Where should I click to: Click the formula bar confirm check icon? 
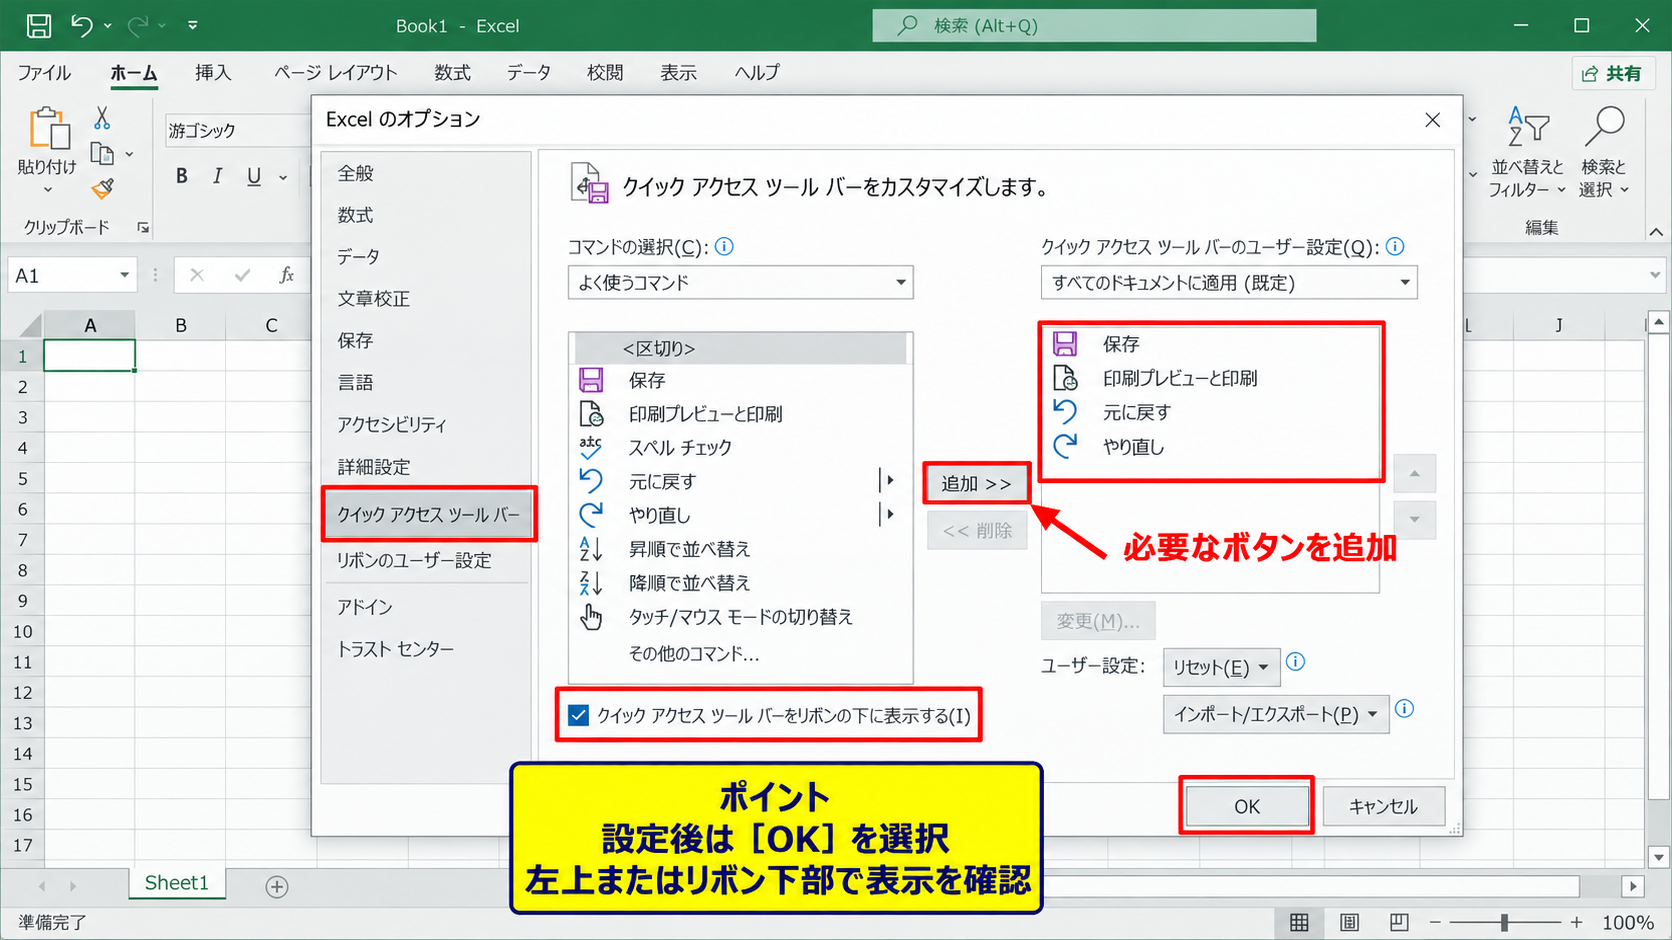[242, 275]
